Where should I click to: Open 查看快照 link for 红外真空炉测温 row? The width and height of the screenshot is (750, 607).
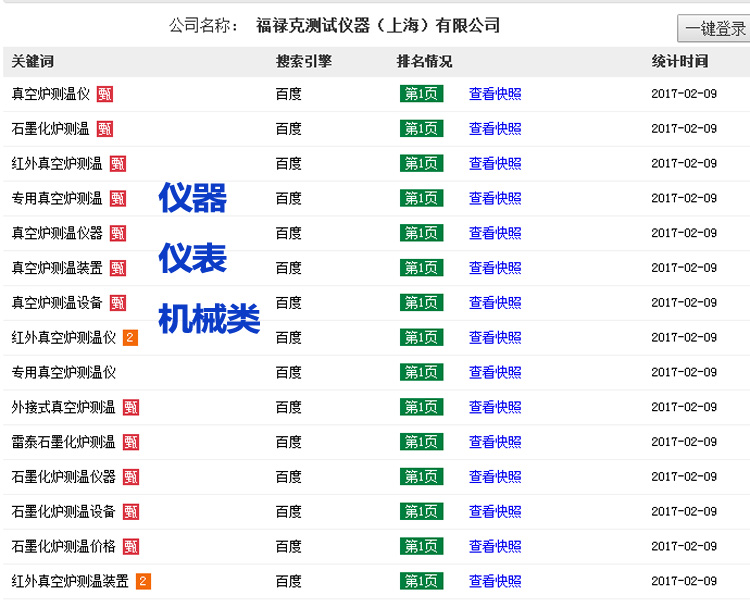pyautogui.click(x=495, y=164)
